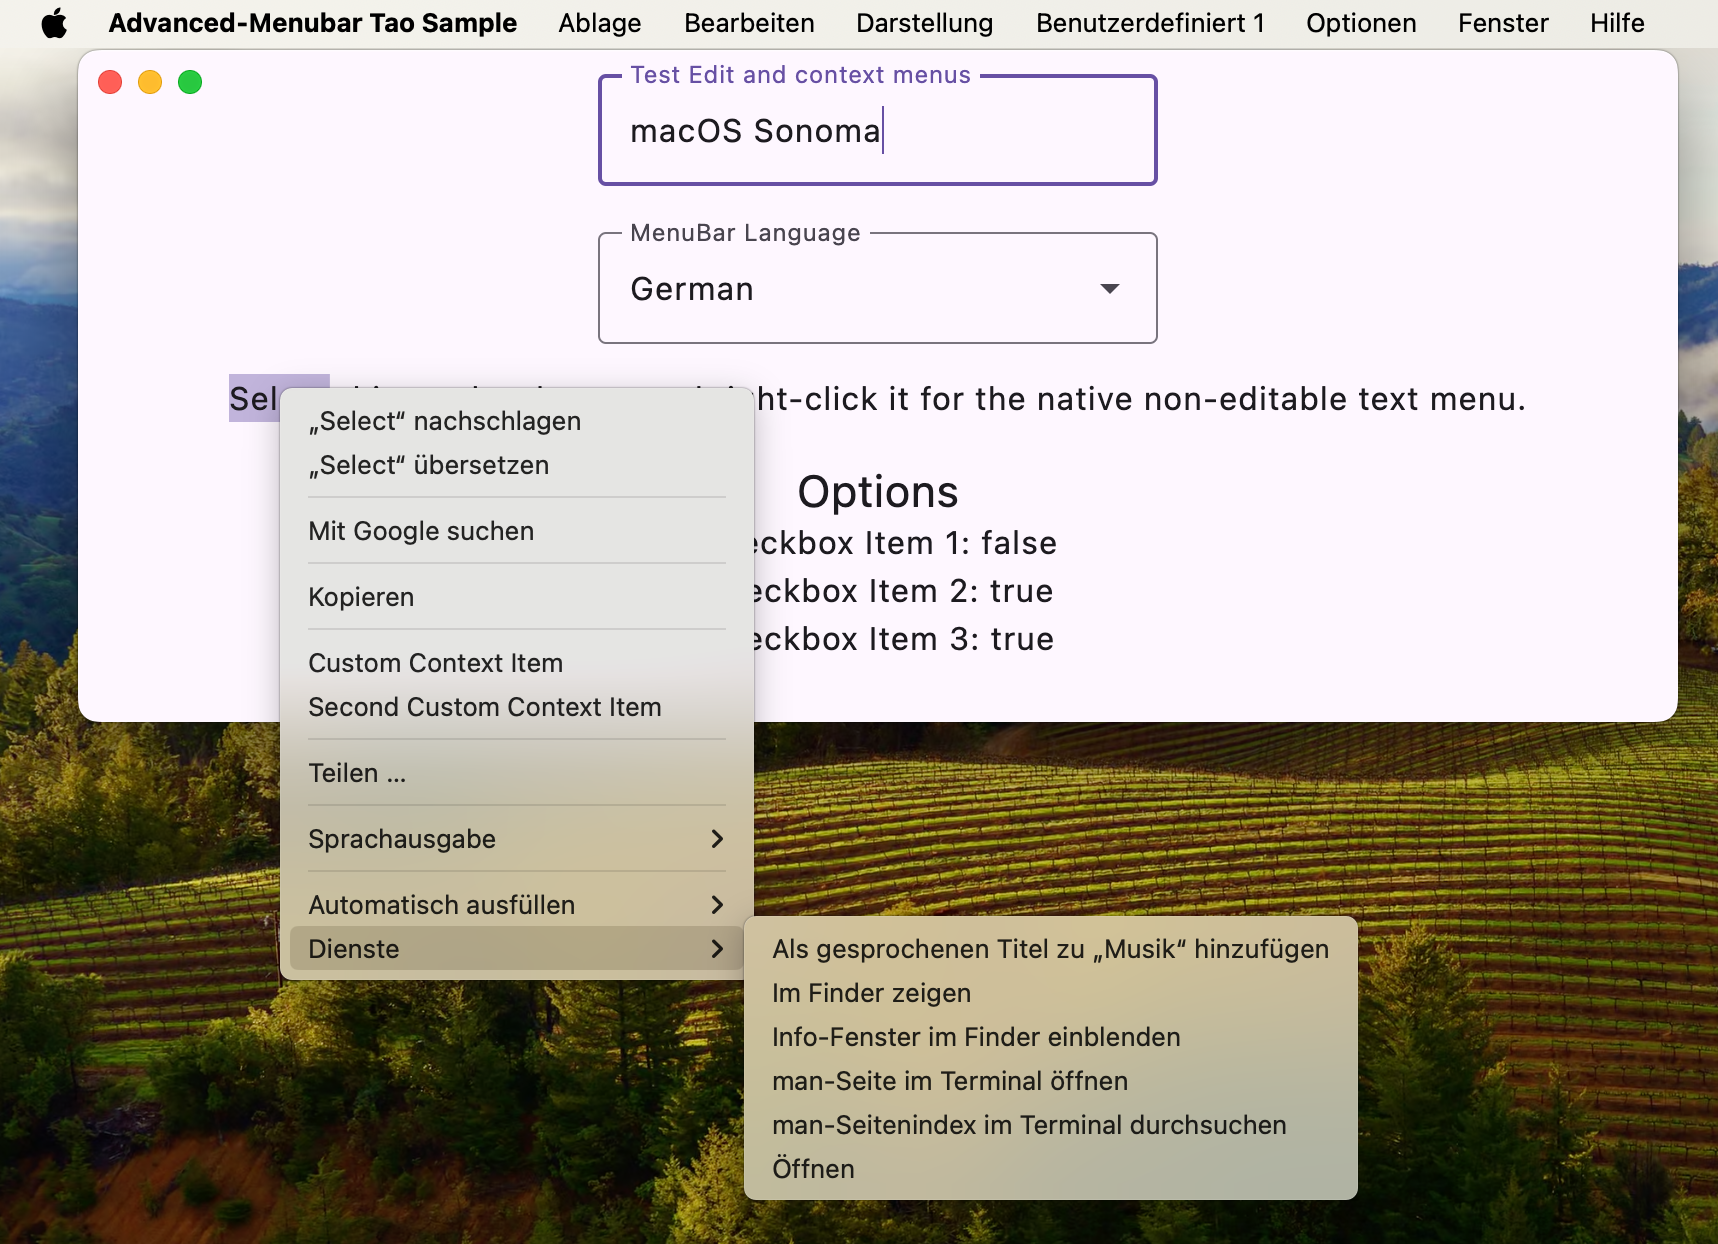Image resolution: width=1718 pixels, height=1244 pixels.
Task: Click the Checkbox Item 2: true text
Action: tap(903, 591)
